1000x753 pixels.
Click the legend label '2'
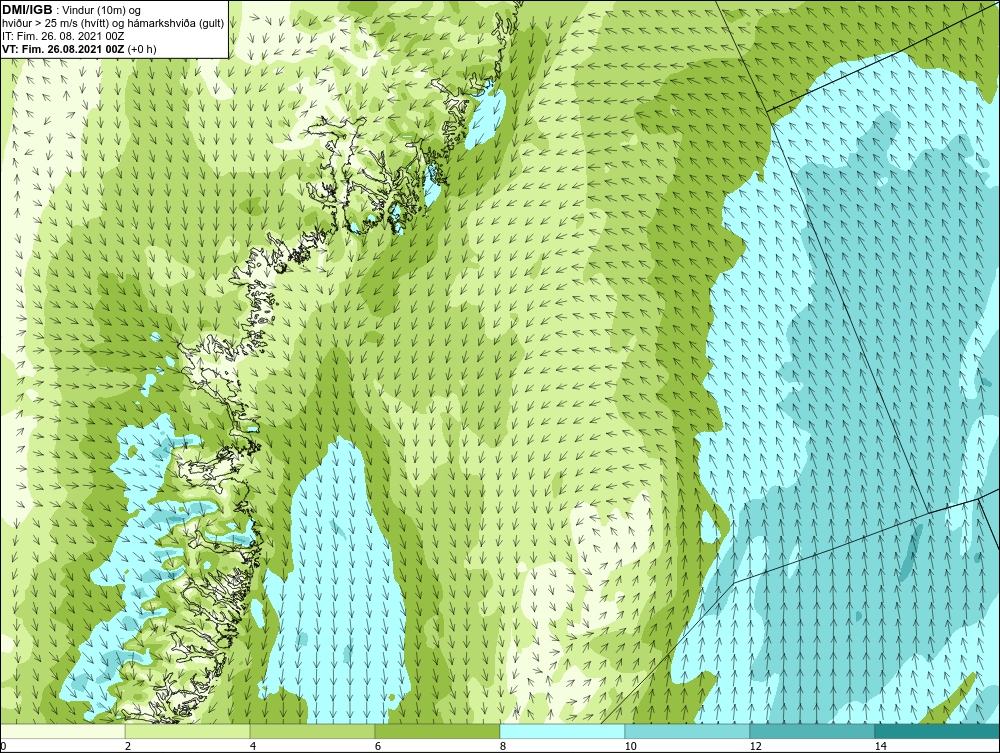(128, 746)
